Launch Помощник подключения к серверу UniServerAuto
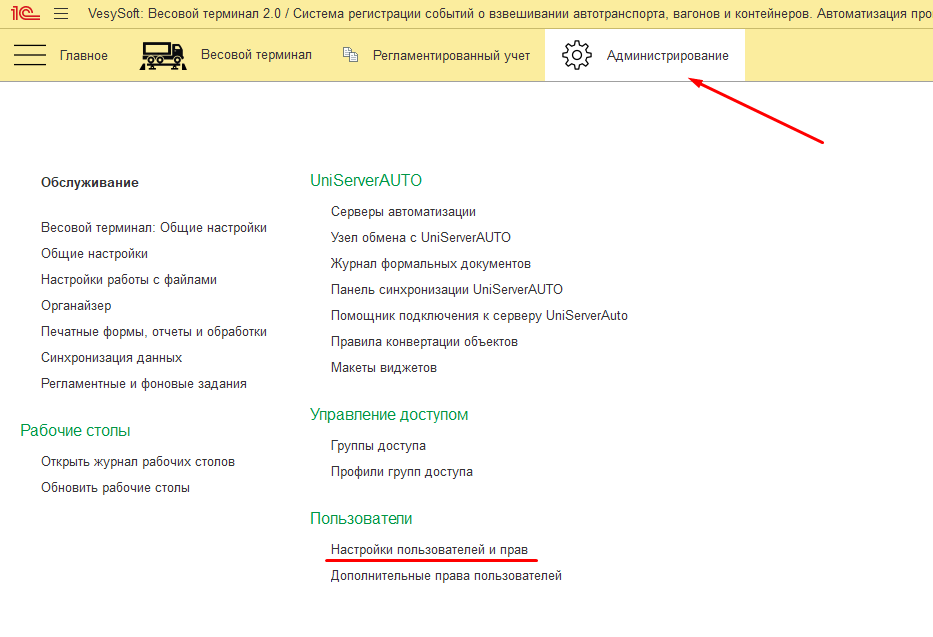This screenshot has width=933, height=637. (479, 316)
